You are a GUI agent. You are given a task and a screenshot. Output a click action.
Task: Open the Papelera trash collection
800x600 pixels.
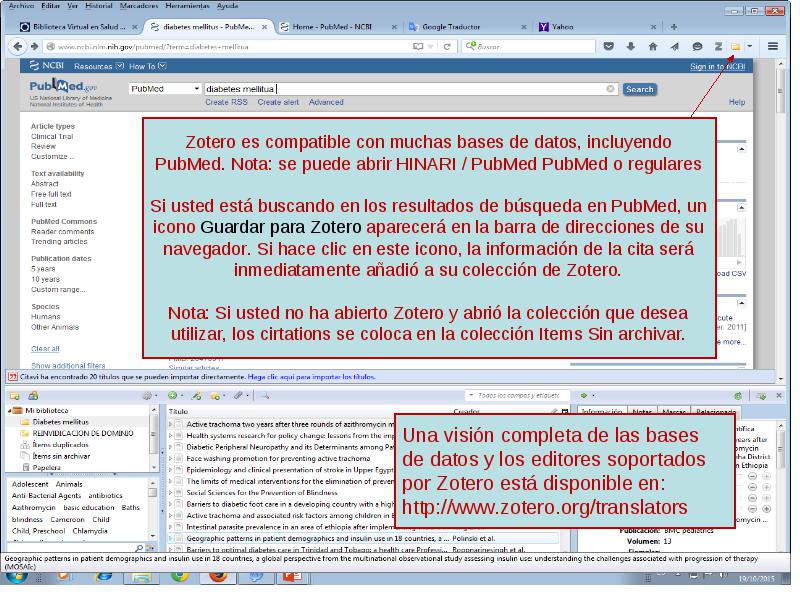(x=46, y=468)
